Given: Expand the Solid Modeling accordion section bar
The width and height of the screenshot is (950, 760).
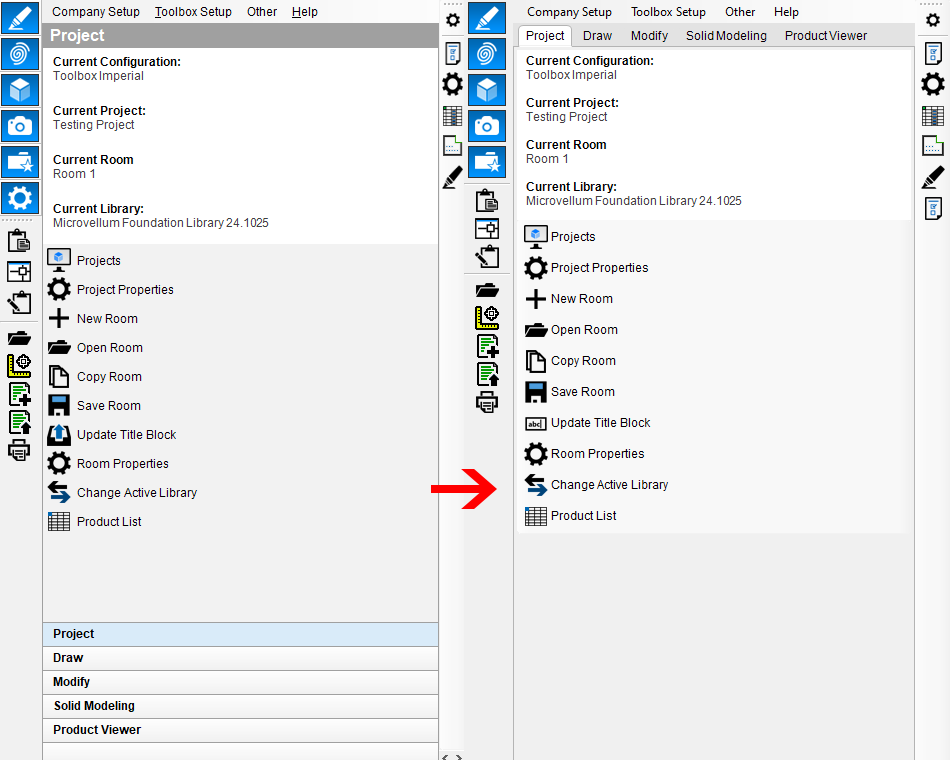Looking at the screenshot, I should pos(240,706).
